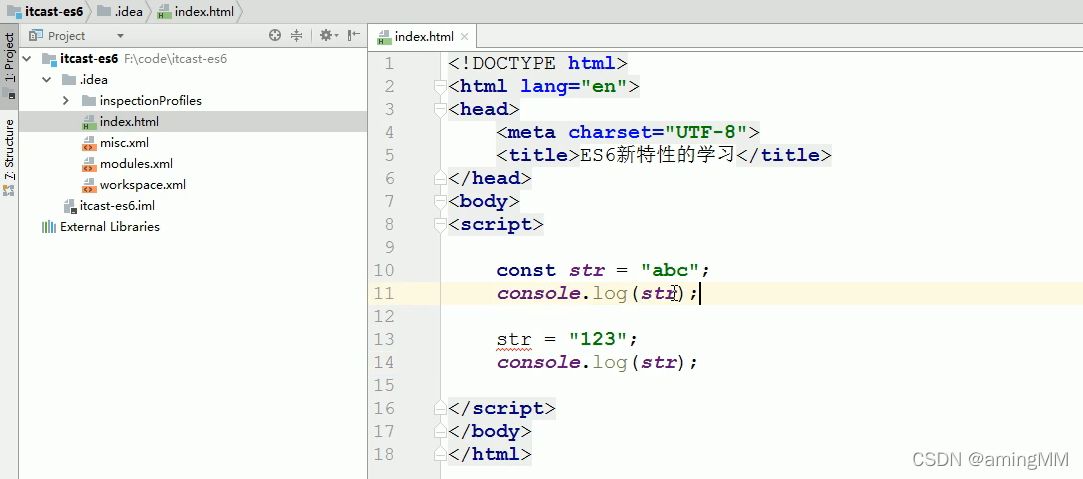Close the index.html editor tab

[x=466, y=37]
